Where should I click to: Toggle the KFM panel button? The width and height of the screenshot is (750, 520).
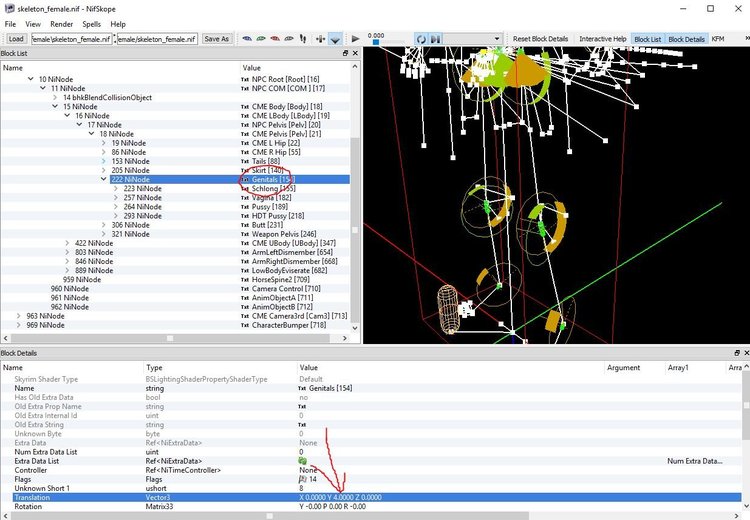[x=717, y=39]
